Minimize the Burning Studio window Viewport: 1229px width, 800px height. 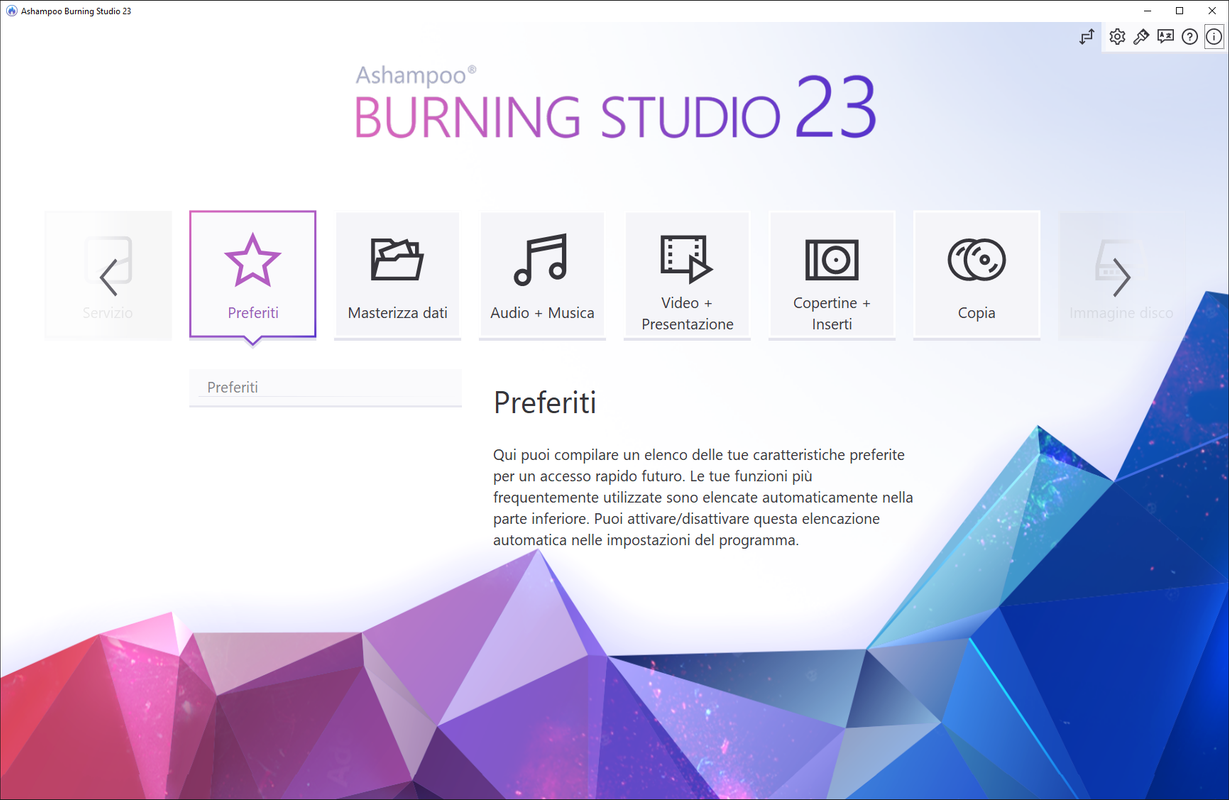1145,10
